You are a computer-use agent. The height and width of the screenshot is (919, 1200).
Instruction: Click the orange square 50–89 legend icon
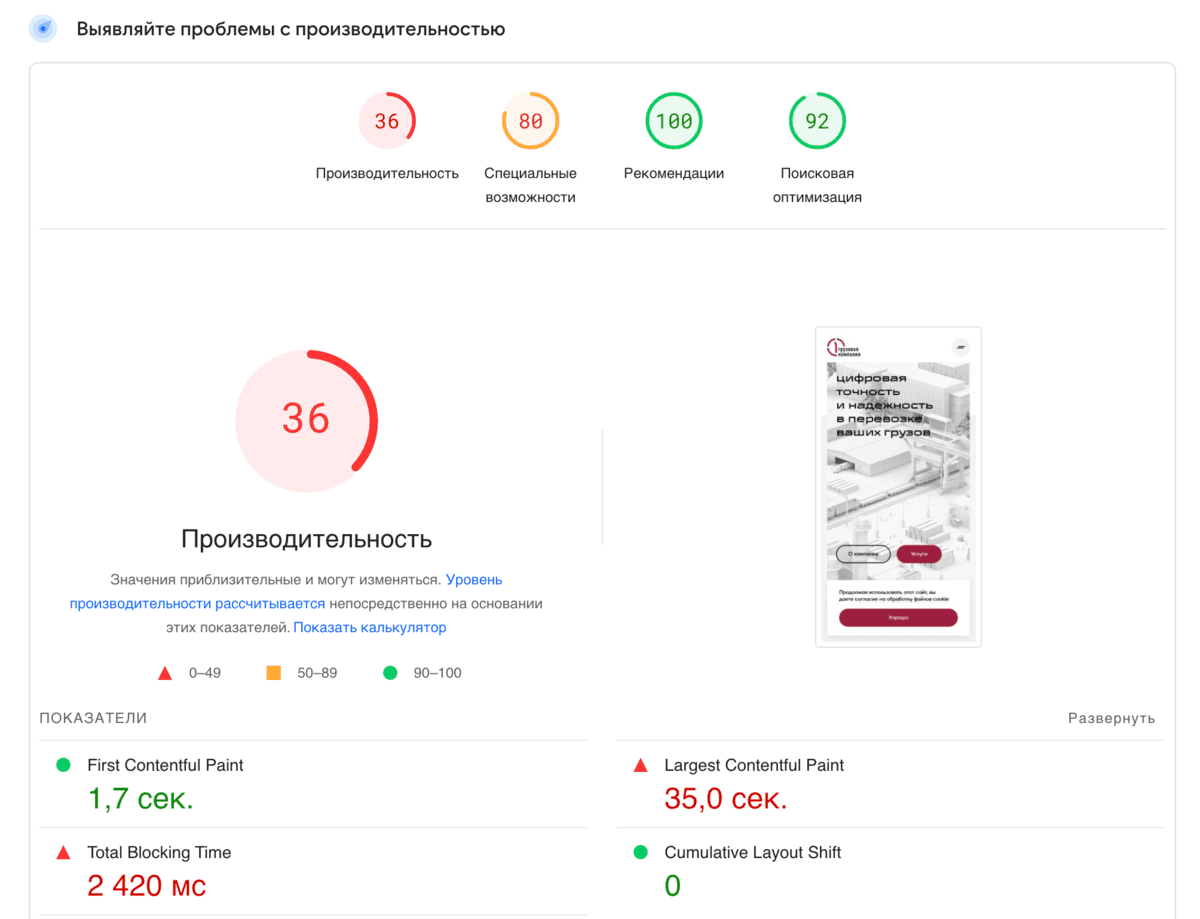click(x=273, y=673)
